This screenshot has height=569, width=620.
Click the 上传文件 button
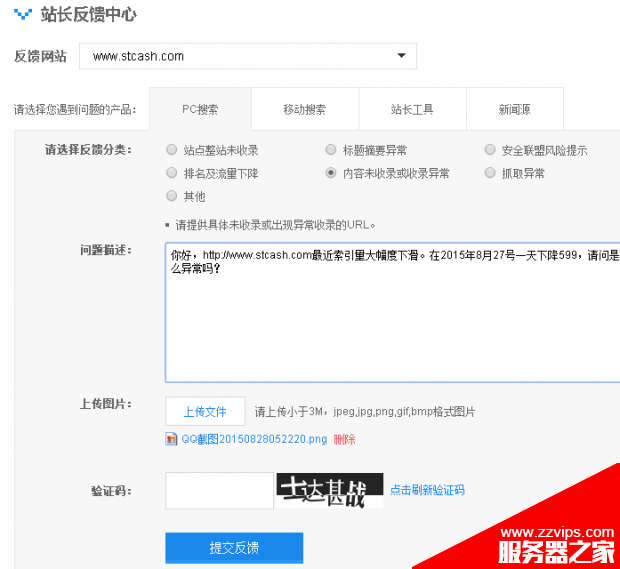205,411
